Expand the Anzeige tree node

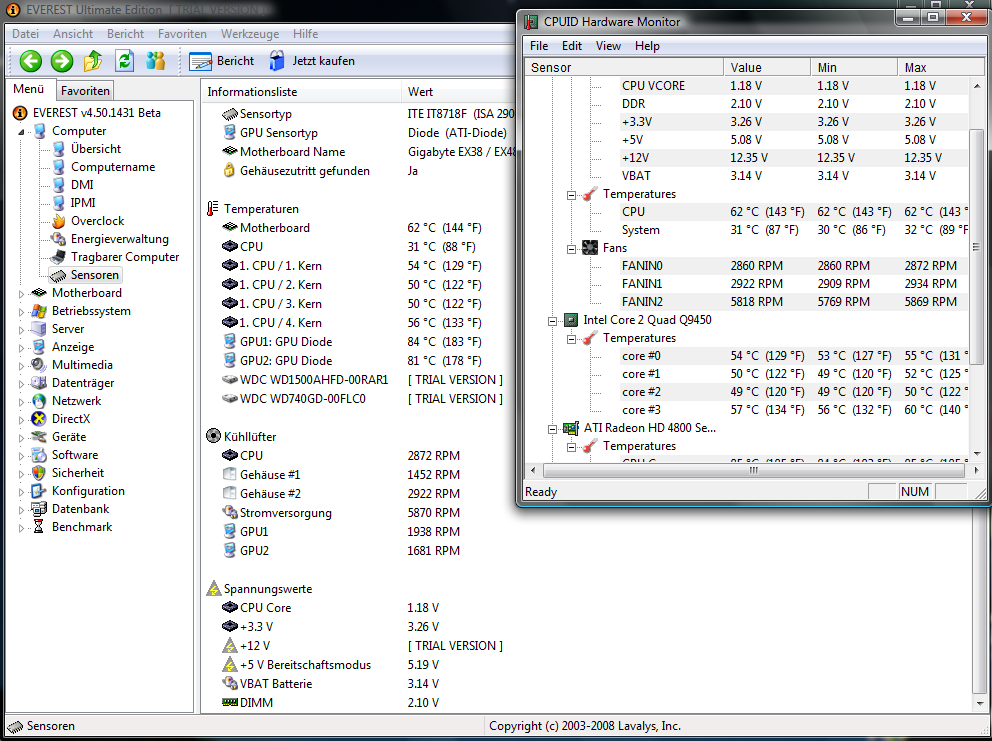point(21,348)
